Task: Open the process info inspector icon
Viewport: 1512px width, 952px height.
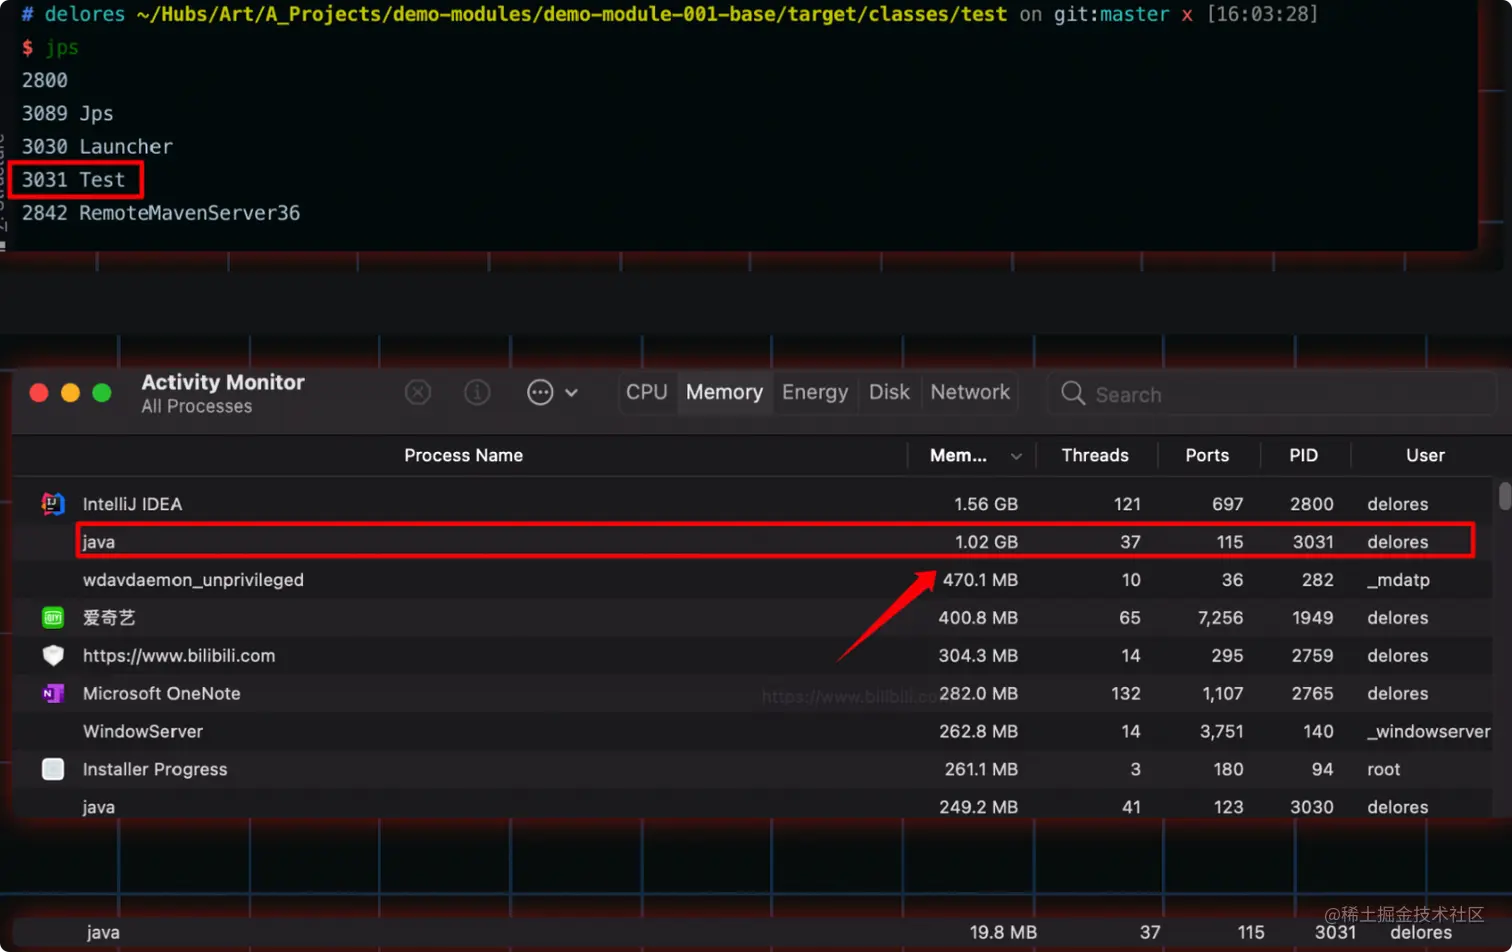Action: point(477,393)
